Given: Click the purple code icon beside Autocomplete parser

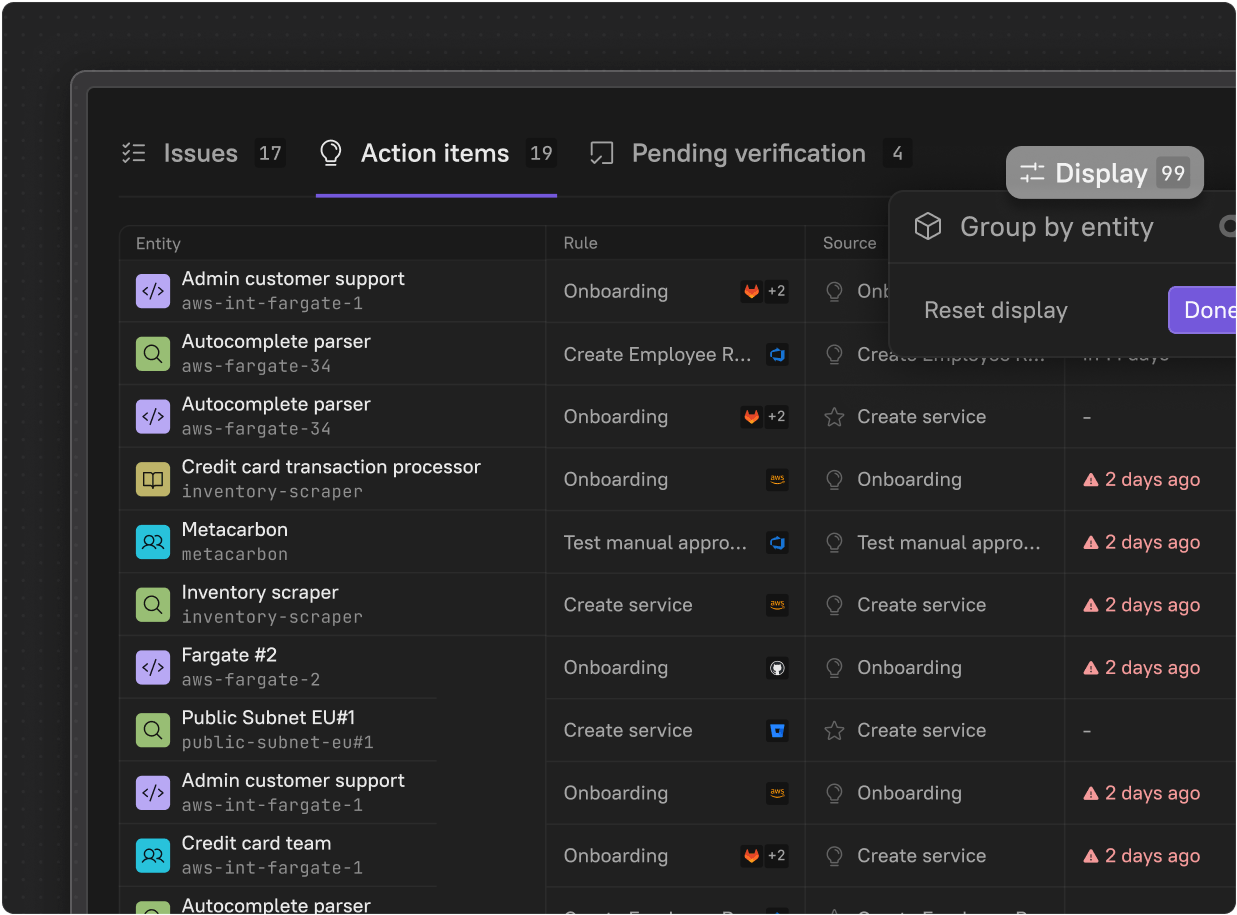Looking at the screenshot, I should coord(152,417).
